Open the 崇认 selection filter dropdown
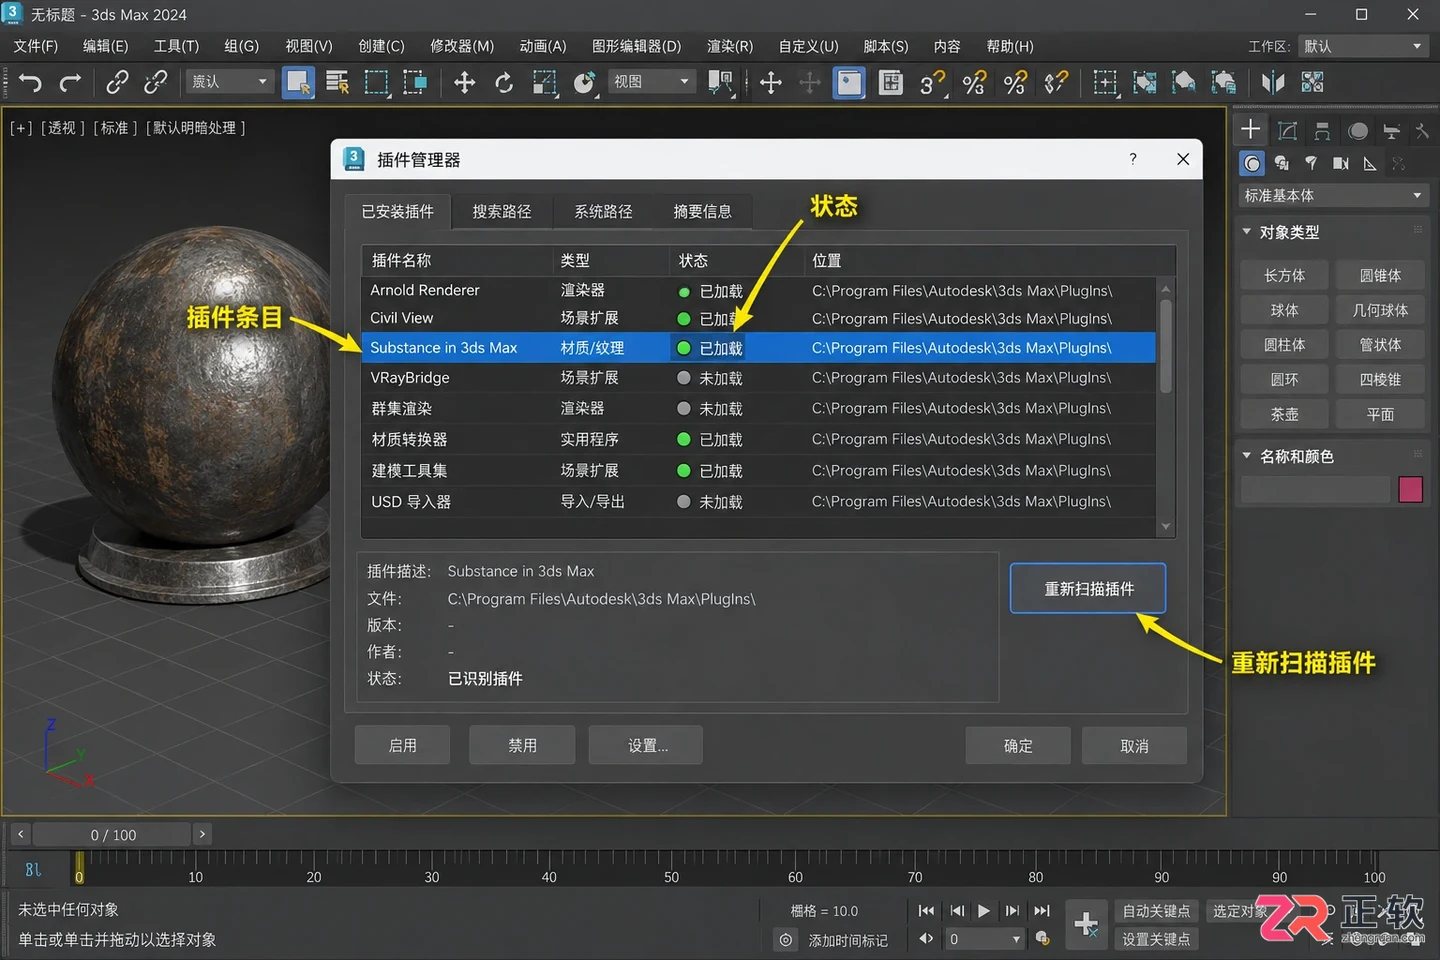Image resolution: width=1440 pixels, height=960 pixels. click(x=230, y=82)
